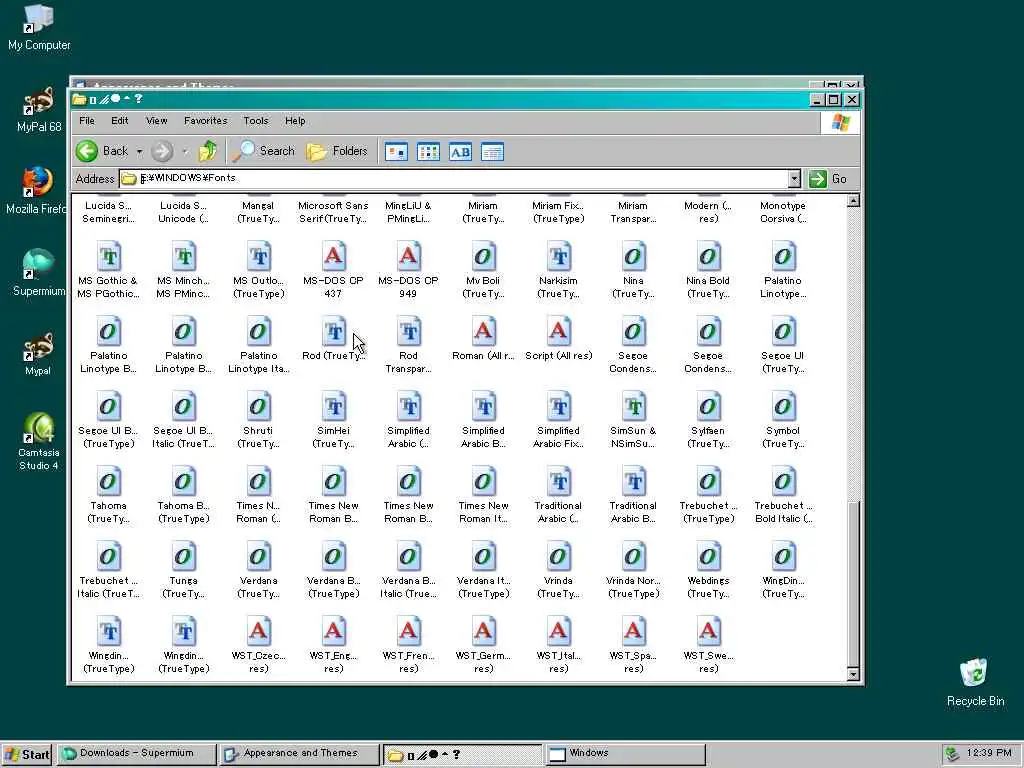Viewport: 1024px width, 768px height.
Task: Click the Go button beside address bar
Action: pyautogui.click(x=828, y=179)
